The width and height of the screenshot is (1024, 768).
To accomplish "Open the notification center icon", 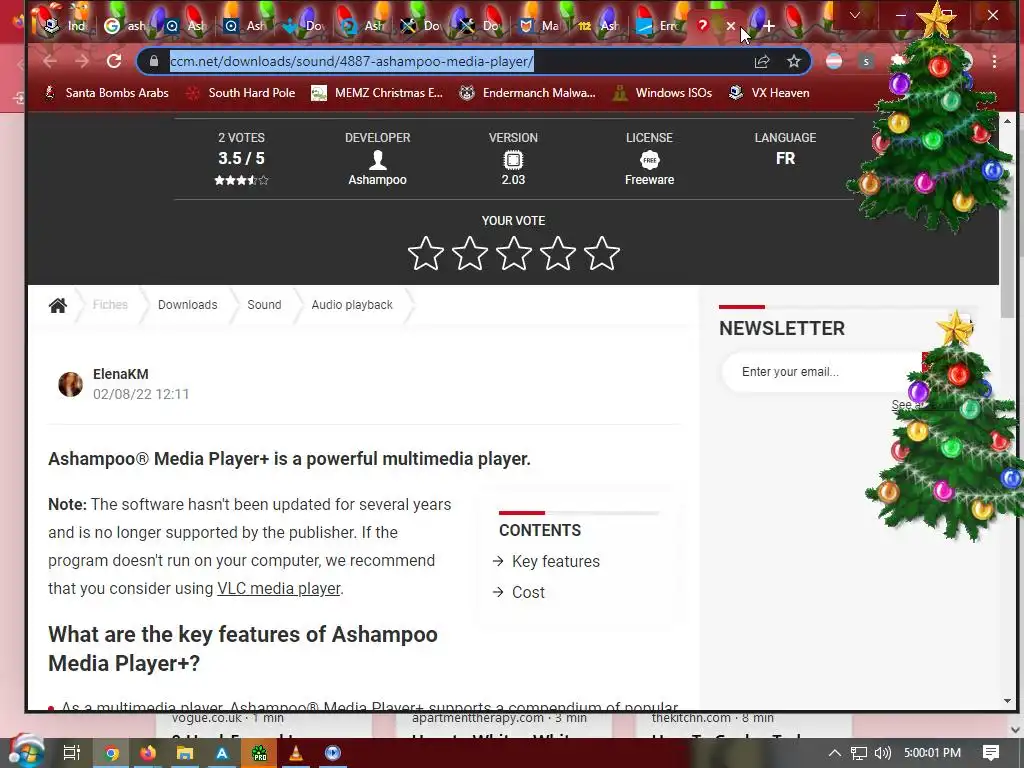I will coord(991,753).
